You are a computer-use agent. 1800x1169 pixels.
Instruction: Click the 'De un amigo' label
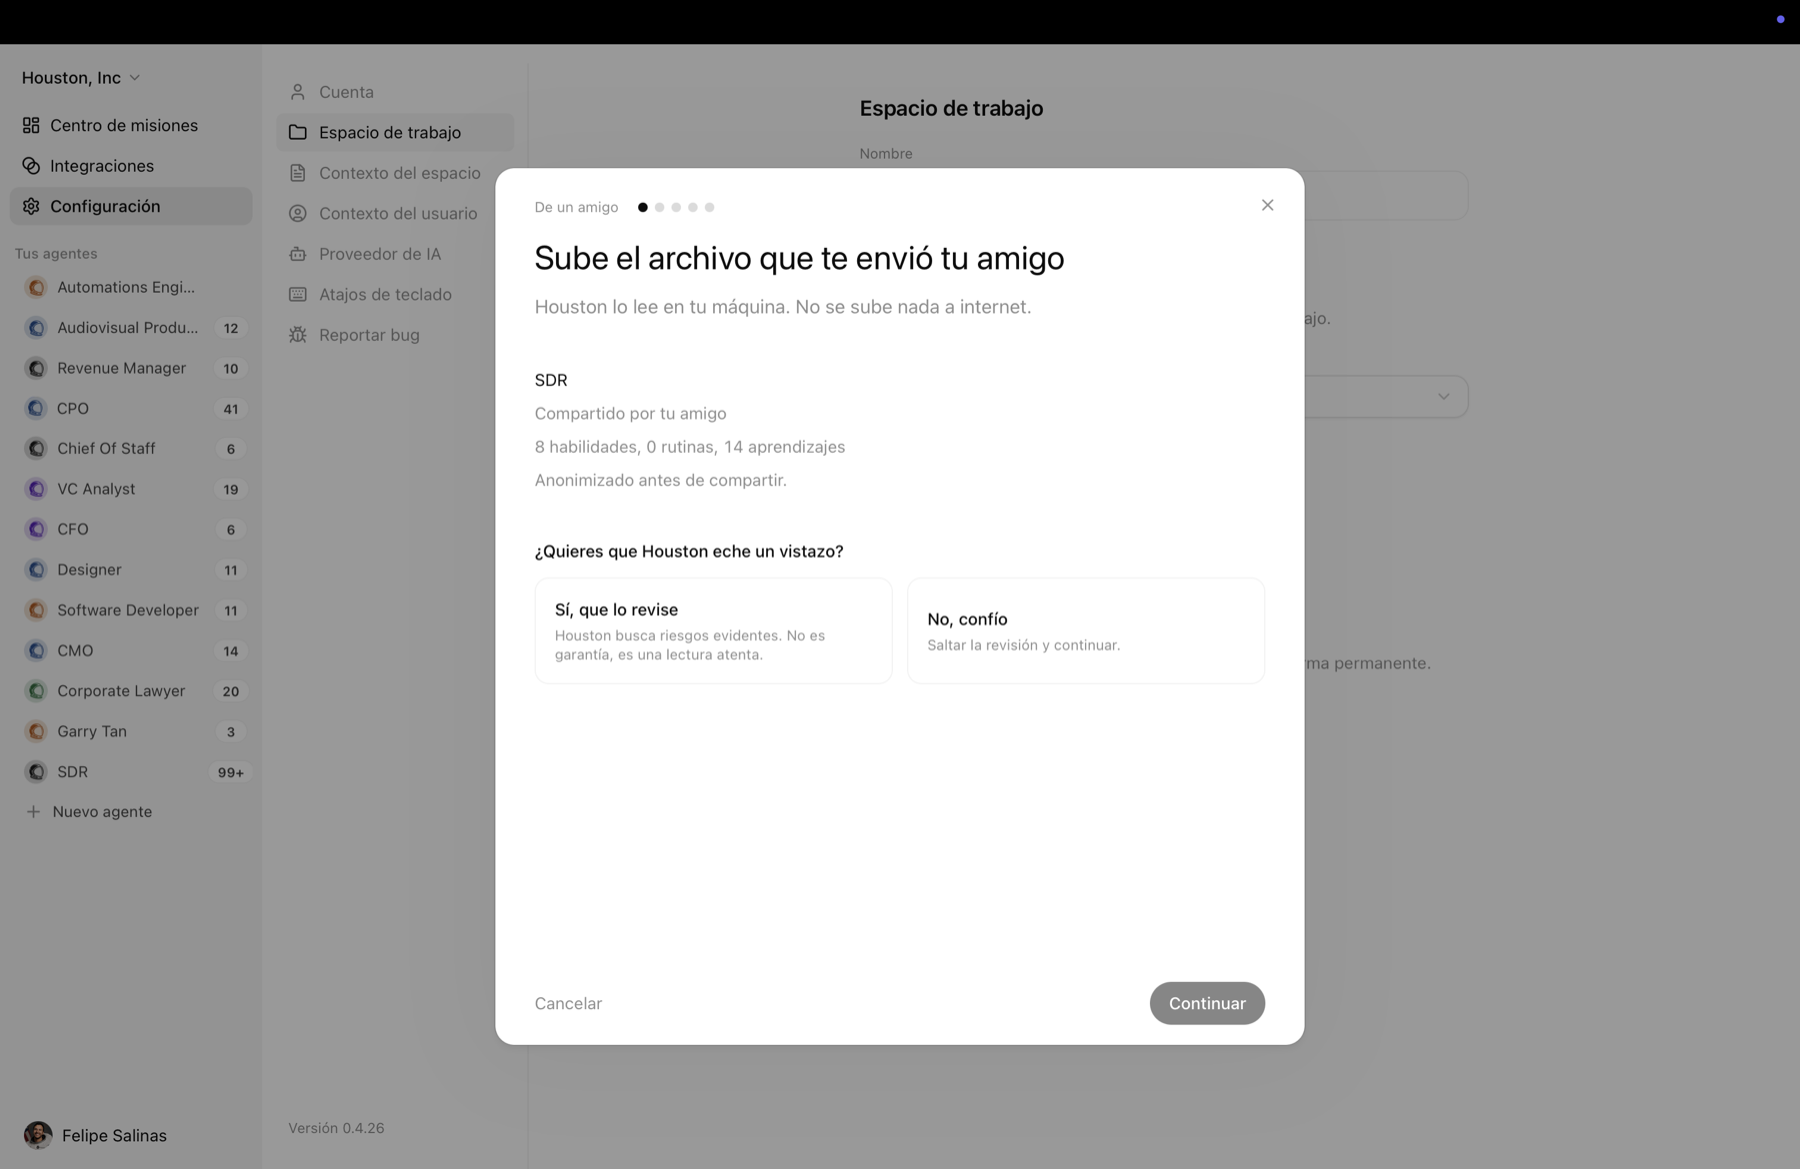pyautogui.click(x=576, y=207)
